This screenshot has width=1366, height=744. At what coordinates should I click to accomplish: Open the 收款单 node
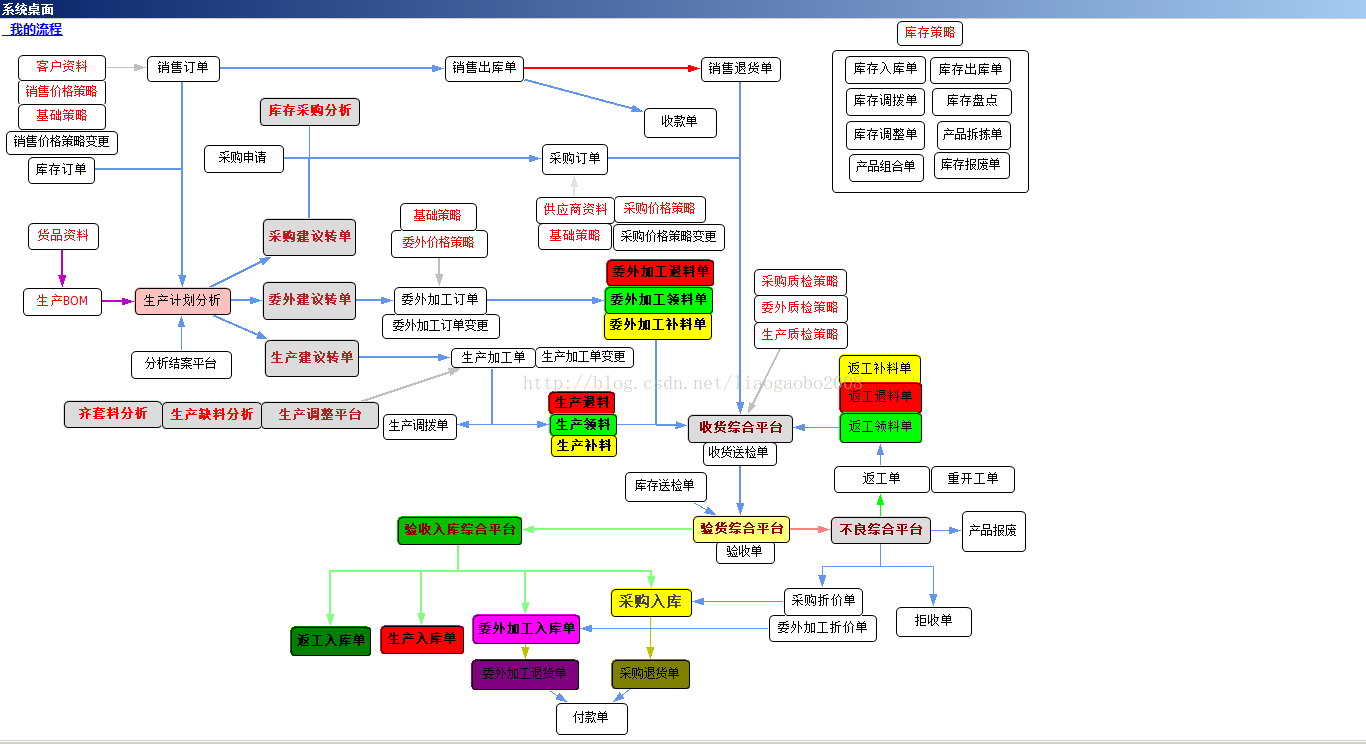pyautogui.click(x=680, y=122)
